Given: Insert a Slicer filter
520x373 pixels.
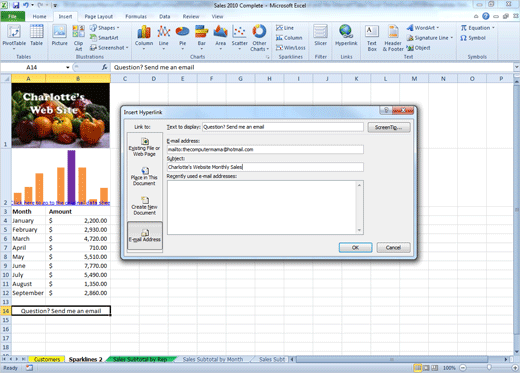Looking at the screenshot, I should tap(320, 36).
